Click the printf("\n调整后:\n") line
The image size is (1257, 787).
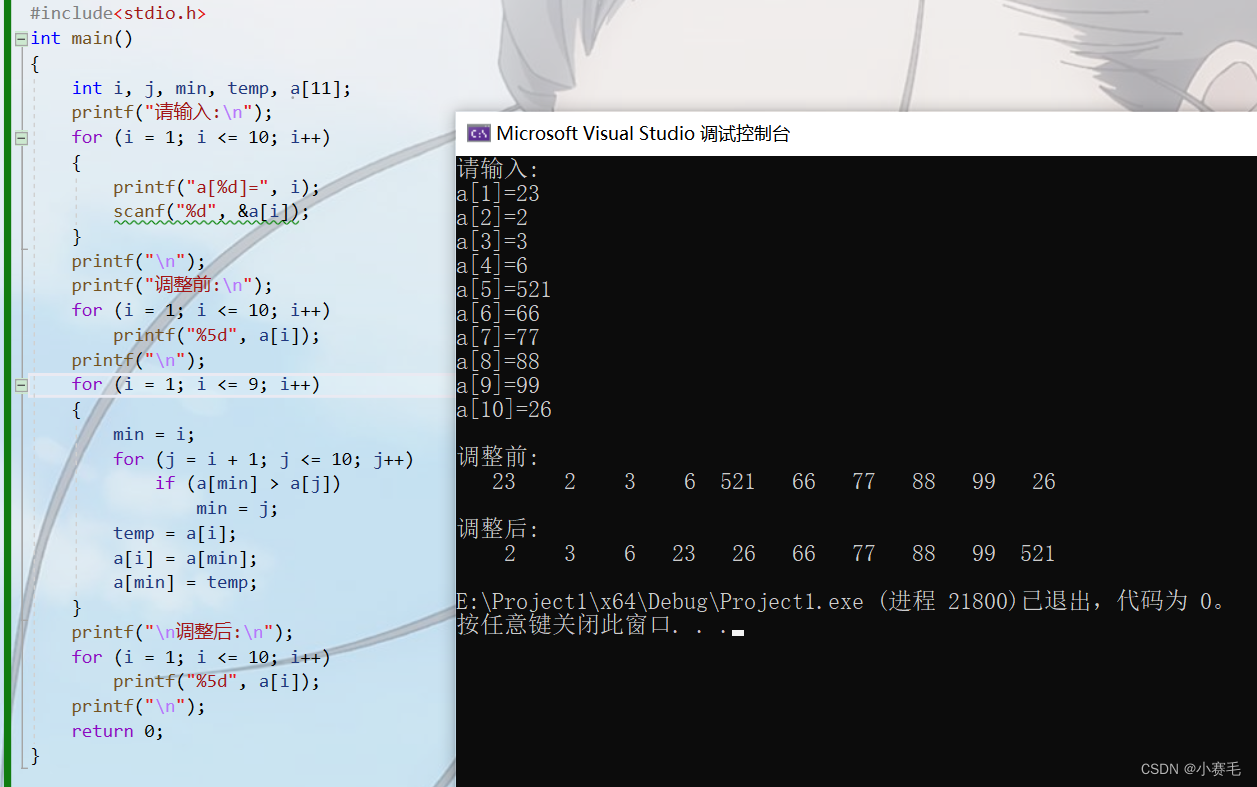182,632
